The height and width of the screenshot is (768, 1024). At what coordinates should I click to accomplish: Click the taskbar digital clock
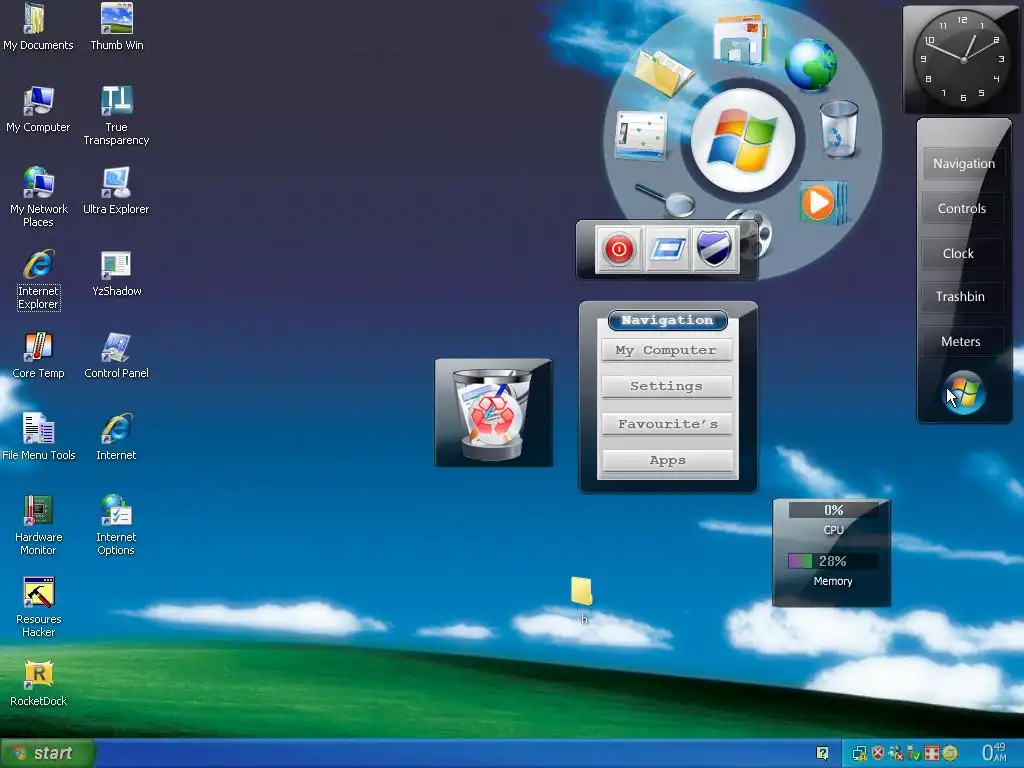(995, 752)
